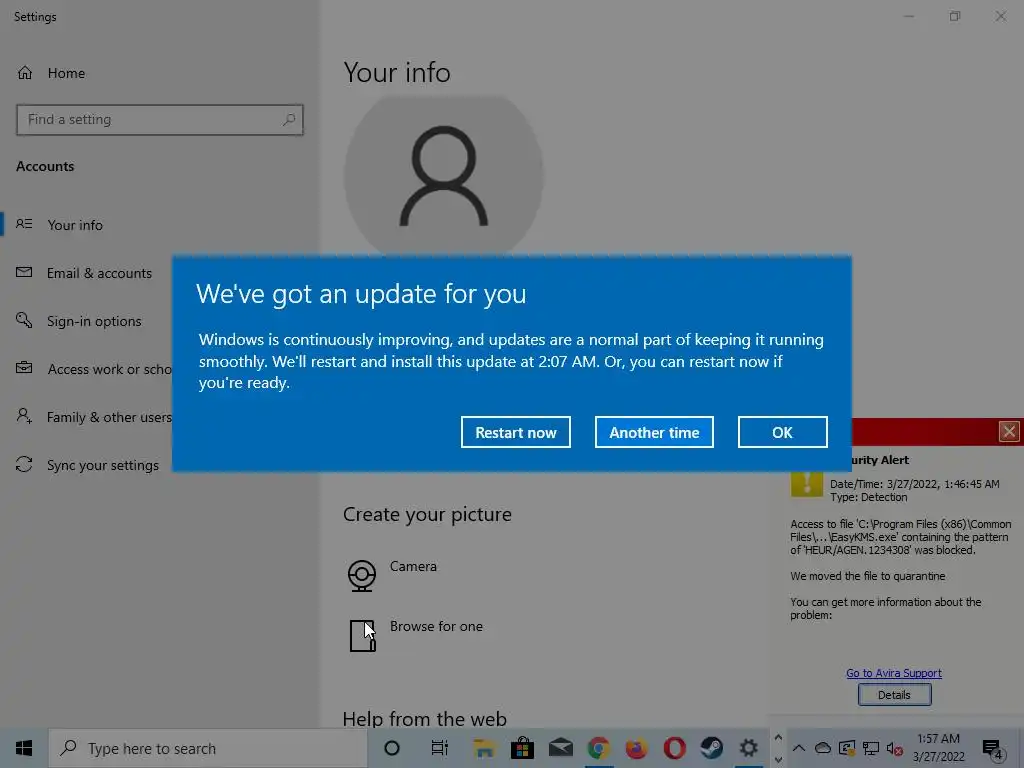Image resolution: width=1024 pixels, height=768 pixels.
Task: Select Your info in Accounts sidebar
Action: [75, 225]
